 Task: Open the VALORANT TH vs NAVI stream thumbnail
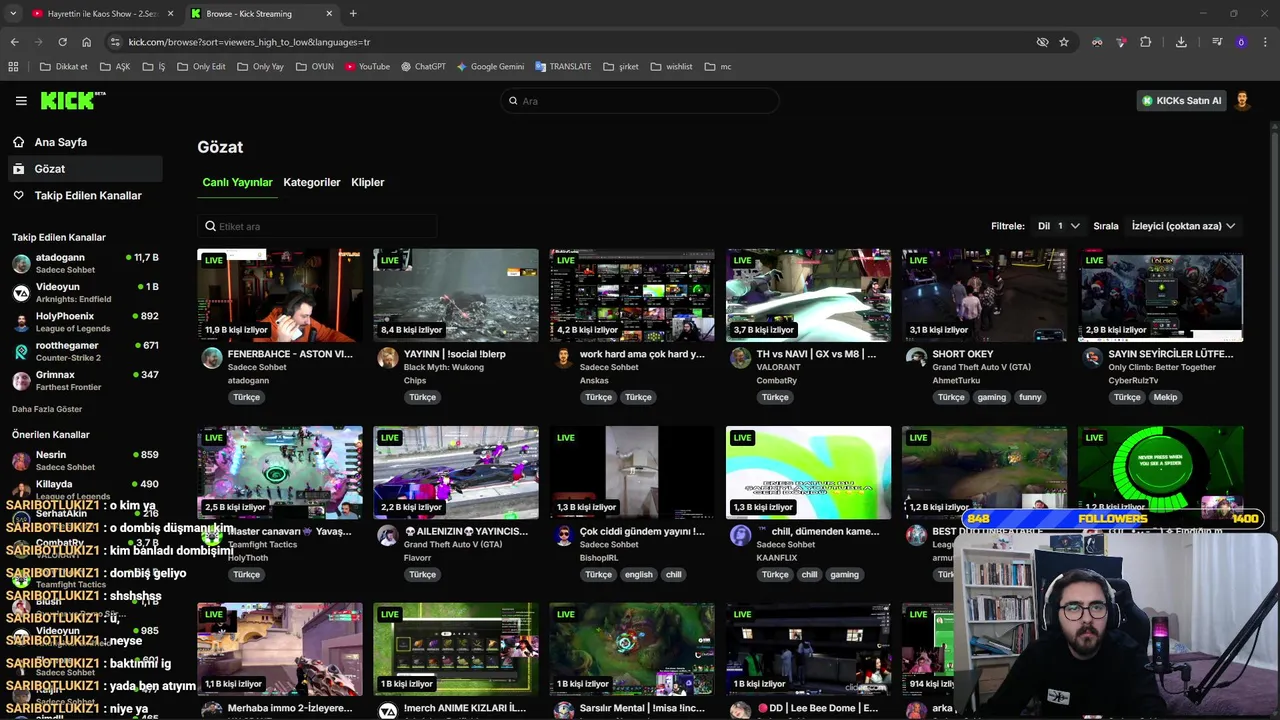pos(808,295)
